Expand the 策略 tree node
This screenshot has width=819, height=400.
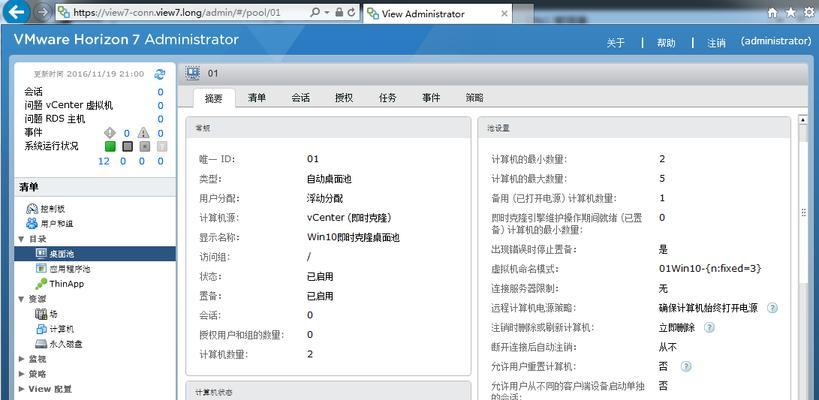[x=21, y=374]
